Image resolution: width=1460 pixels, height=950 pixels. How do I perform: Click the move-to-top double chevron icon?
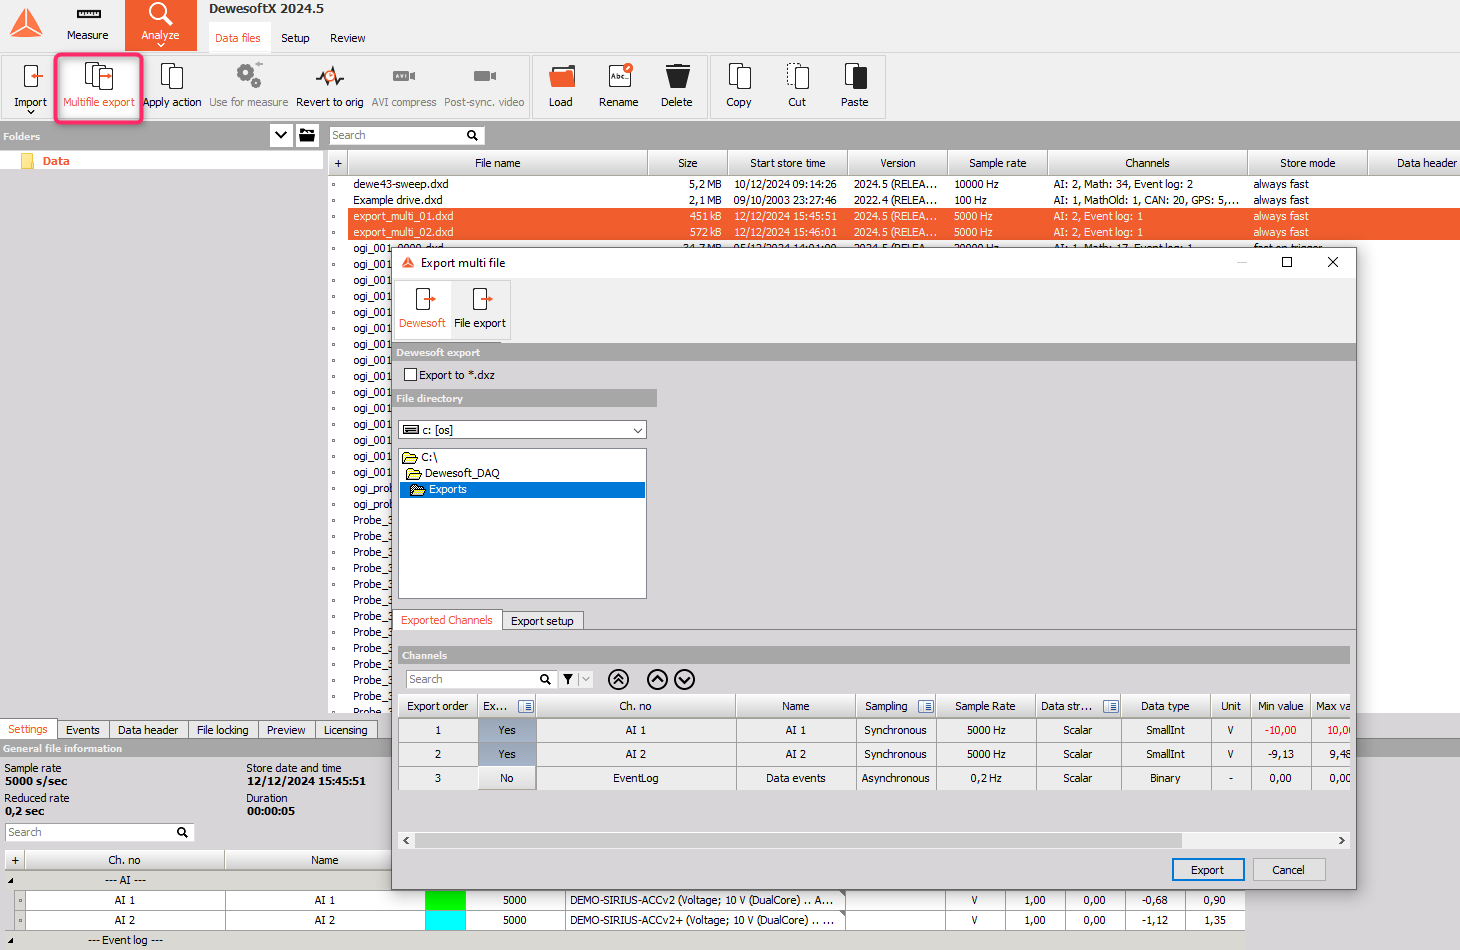[618, 680]
